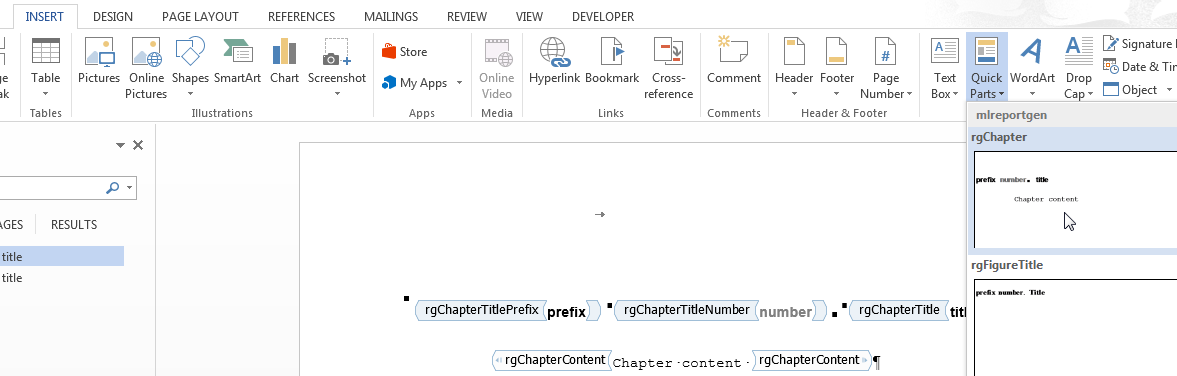Expand the Table dropdown arrow
This screenshot has height=376, width=1177.
pos(45,94)
